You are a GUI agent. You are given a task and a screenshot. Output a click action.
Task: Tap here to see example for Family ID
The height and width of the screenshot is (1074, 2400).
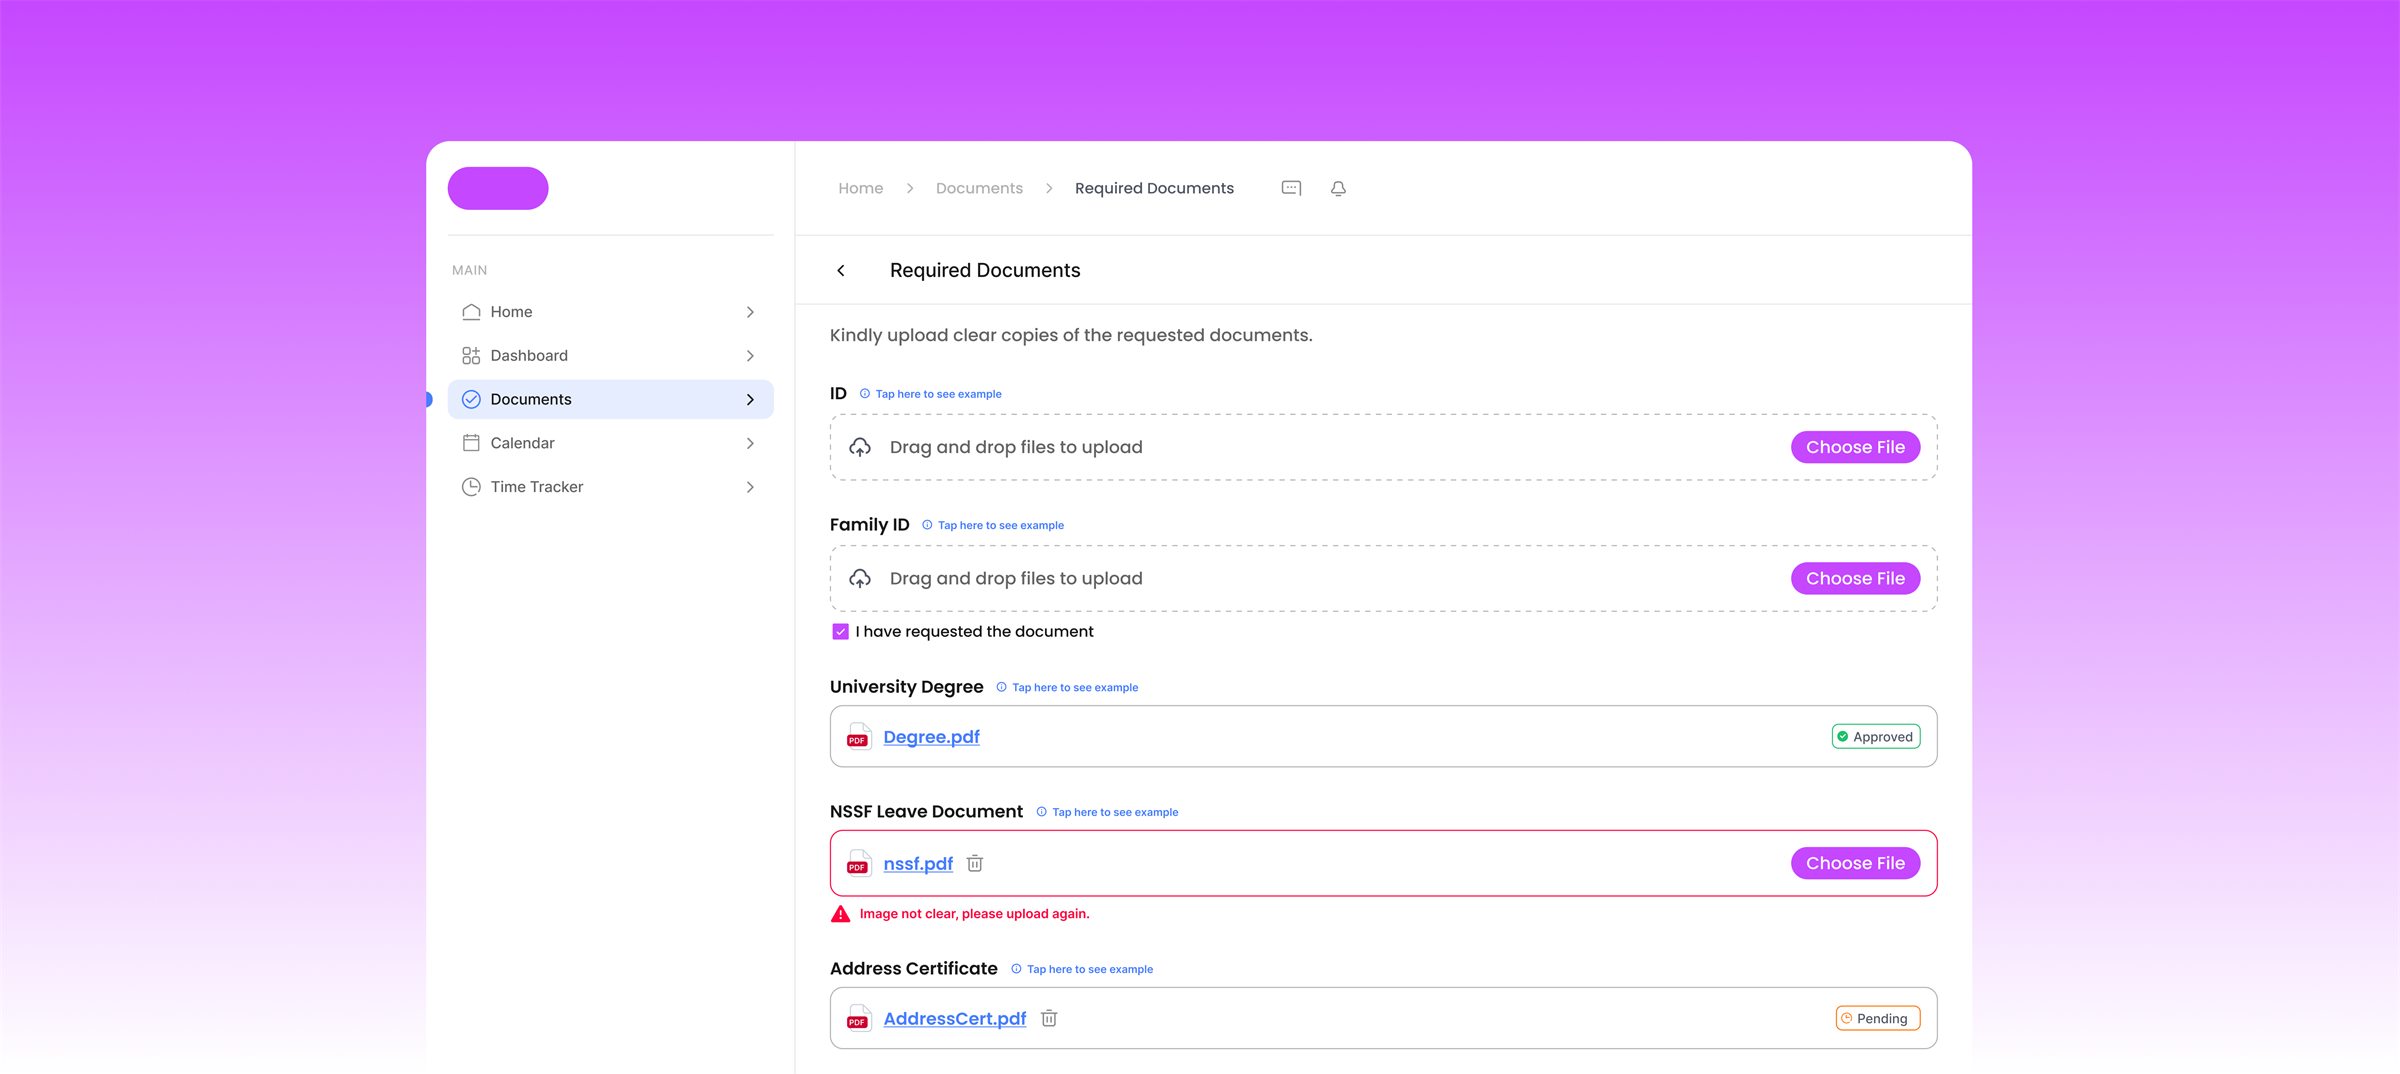(x=993, y=525)
